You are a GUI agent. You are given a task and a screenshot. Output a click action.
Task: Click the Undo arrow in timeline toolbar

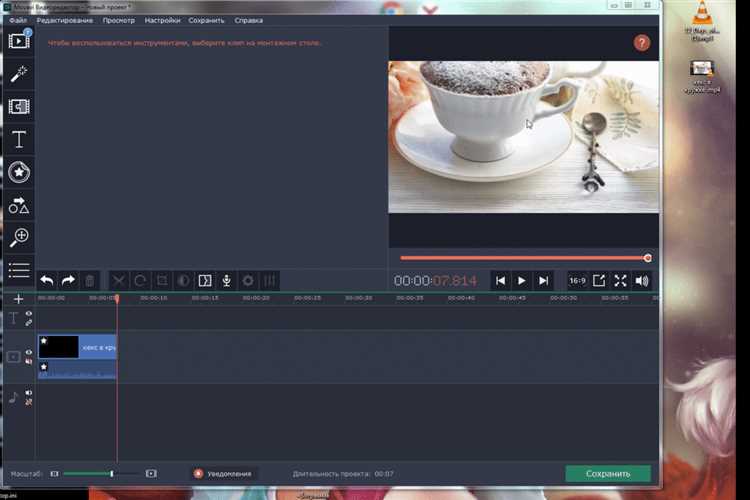click(x=46, y=281)
